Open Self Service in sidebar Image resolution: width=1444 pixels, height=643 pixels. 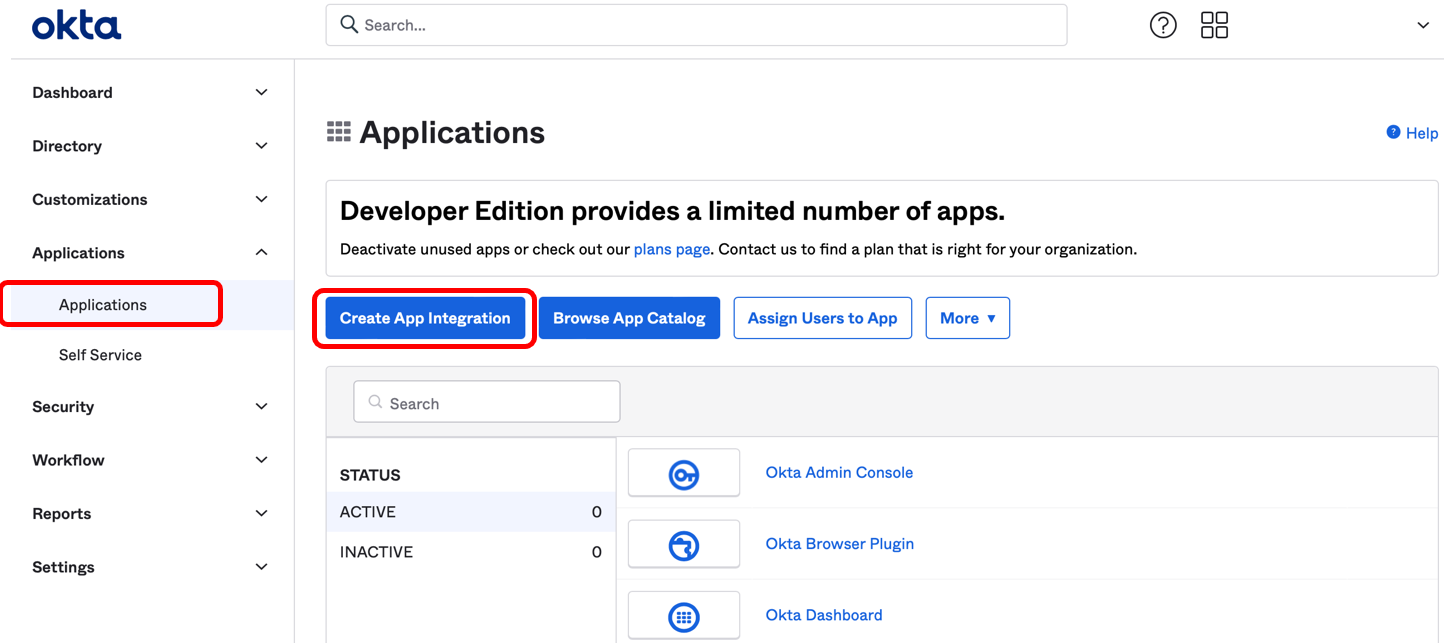[x=100, y=355]
